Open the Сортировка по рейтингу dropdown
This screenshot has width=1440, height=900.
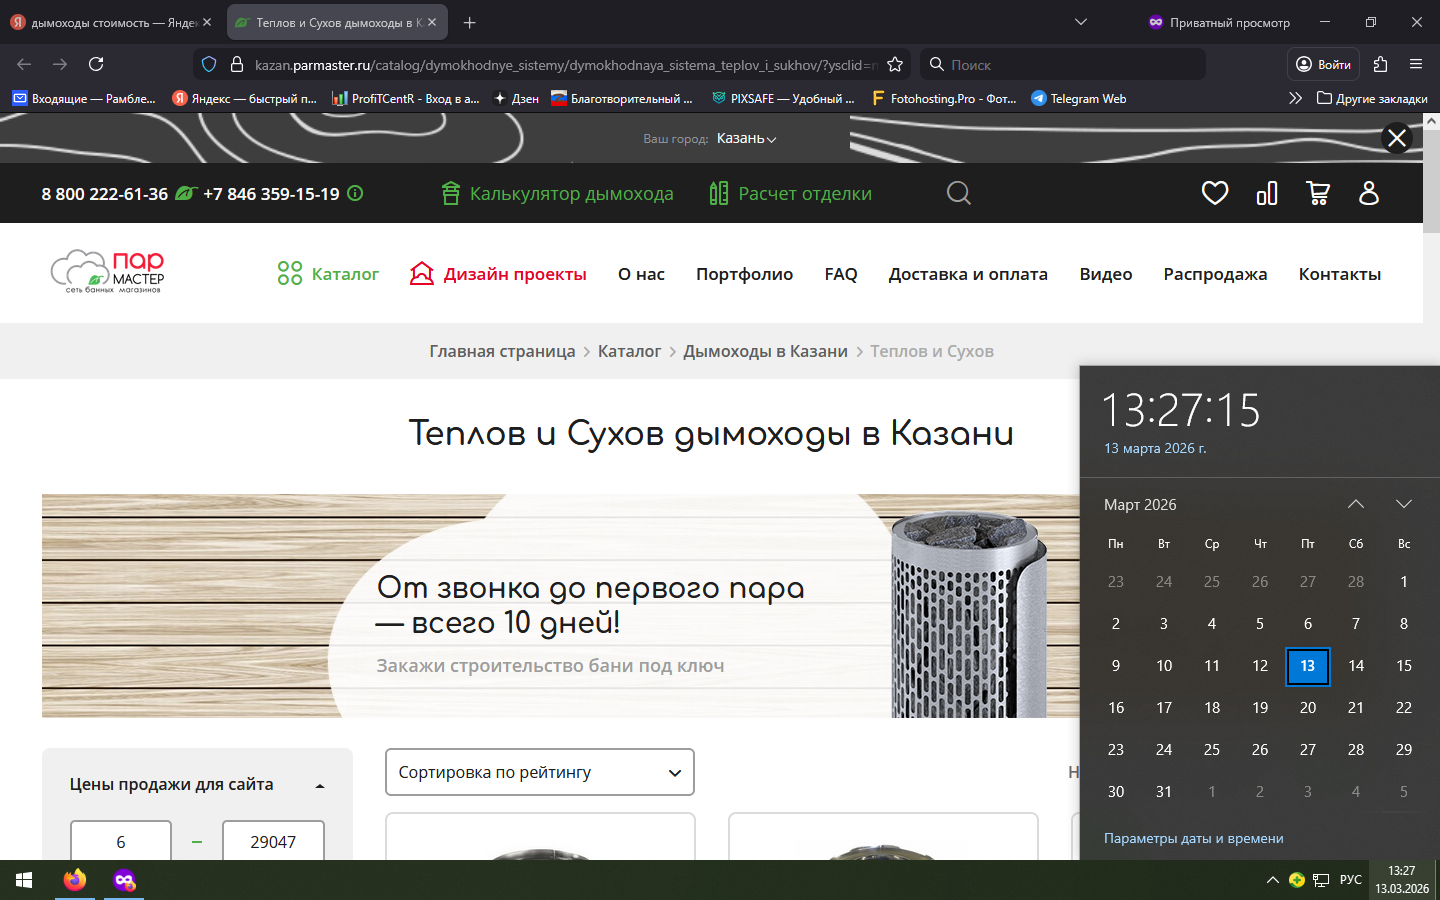pos(540,772)
